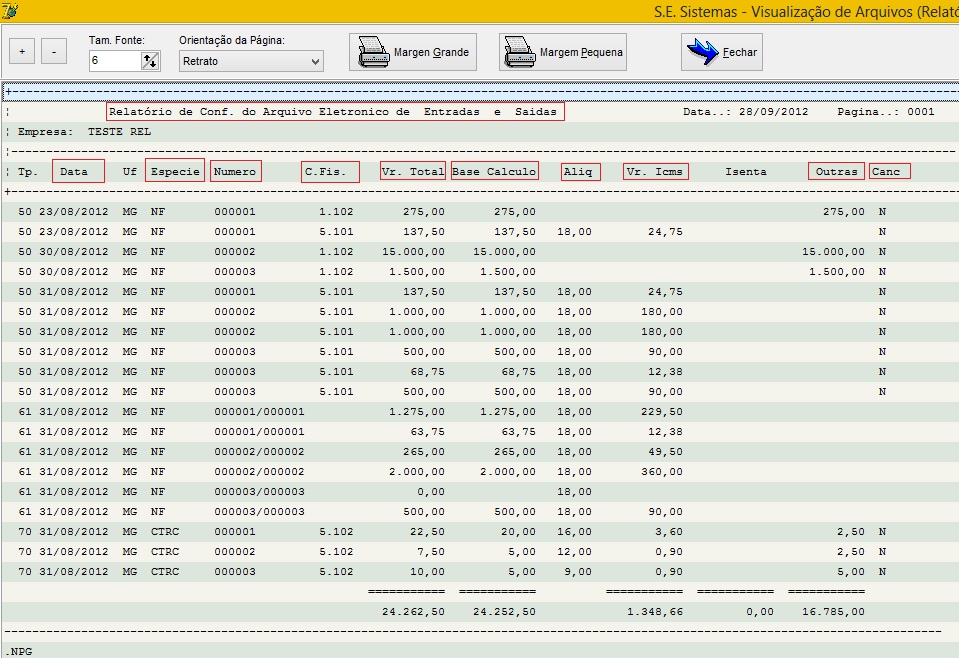Click the 'Aliq' column header
This screenshot has height=658, width=959.
tap(580, 171)
